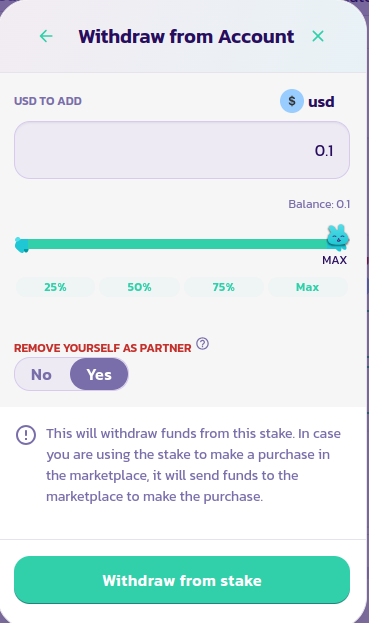This screenshot has height=623, width=369.
Task: Choose the 50% amount preset
Action: point(139,287)
